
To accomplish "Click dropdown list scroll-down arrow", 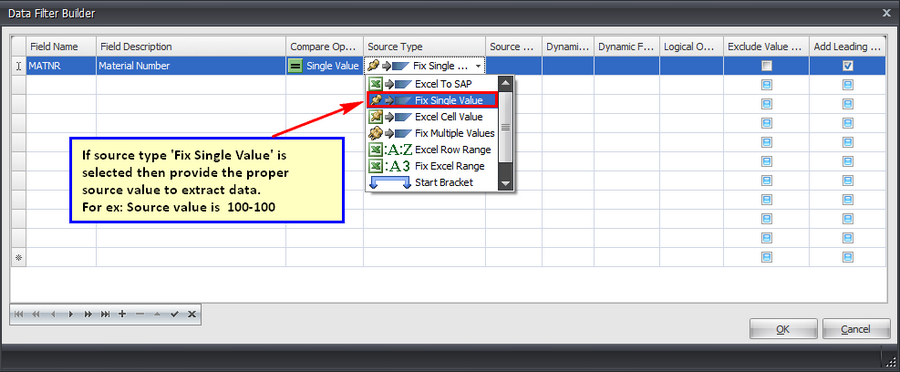I will [x=506, y=183].
